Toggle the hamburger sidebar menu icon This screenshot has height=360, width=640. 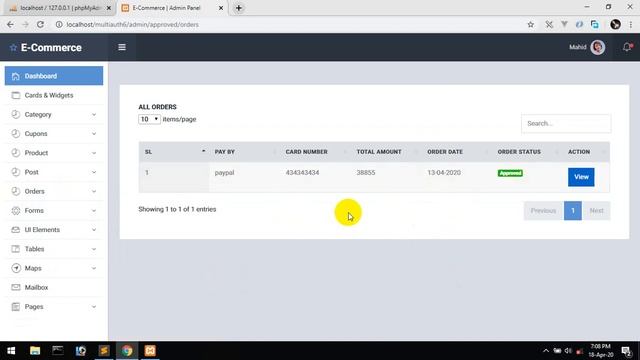[122, 47]
